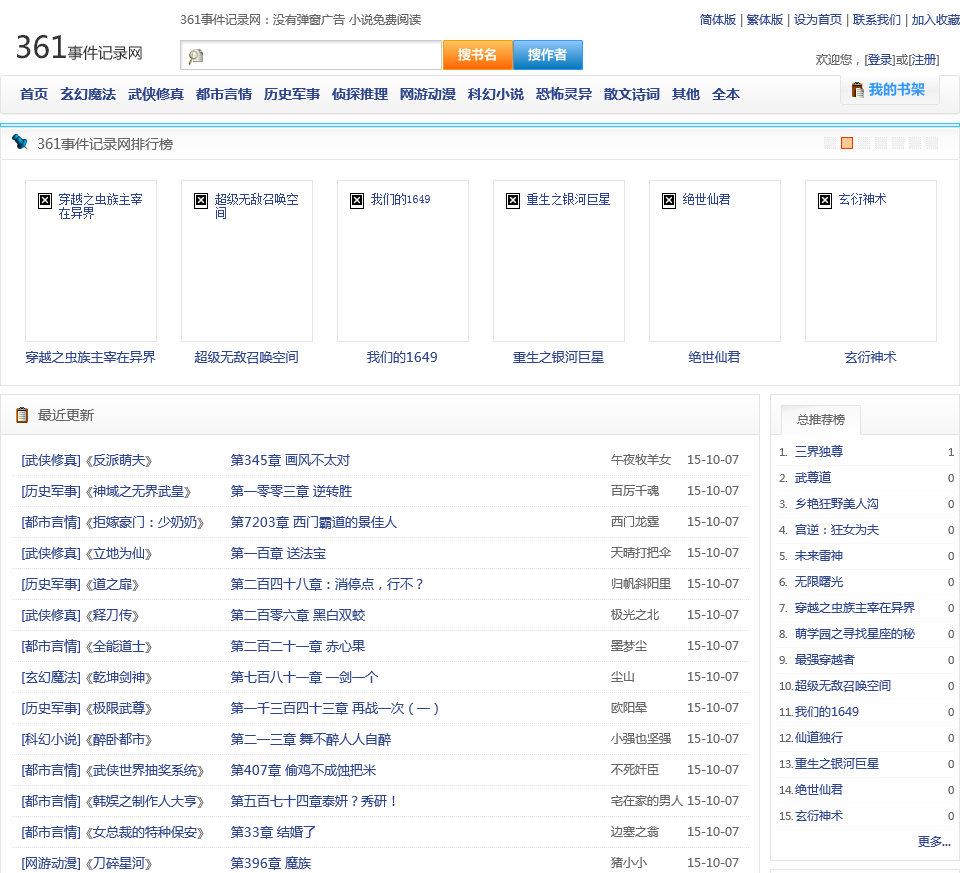The image size is (960, 873).
Task: Open the 恐怖灵异 category menu
Action: point(564,94)
